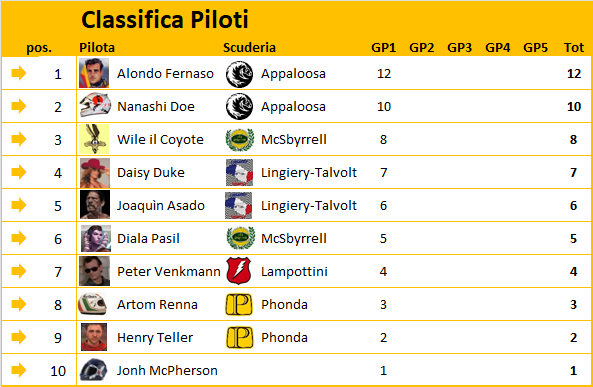Click the yellow arrow at position 10
Image resolution: width=593 pixels, height=387 pixels.
click(19, 370)
